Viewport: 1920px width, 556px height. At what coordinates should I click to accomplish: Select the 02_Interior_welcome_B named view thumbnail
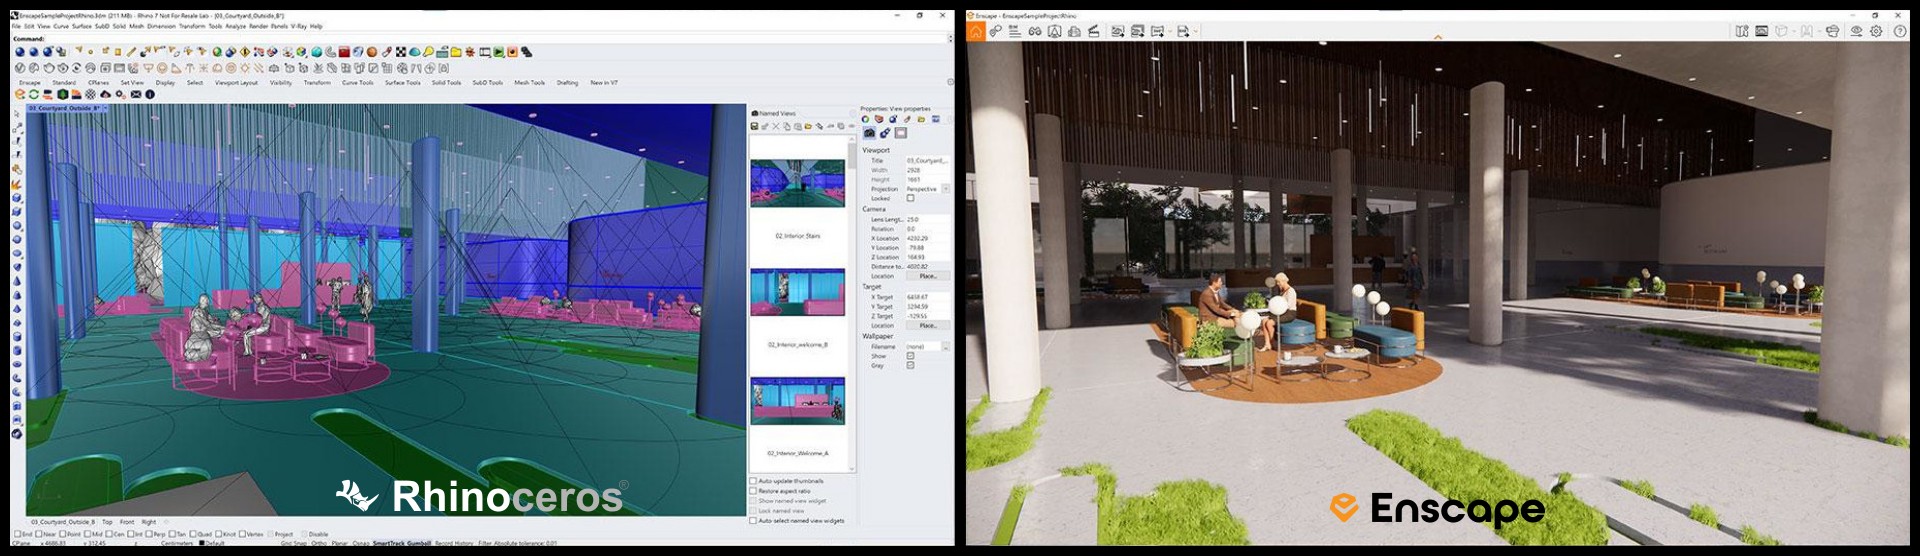click(x=797, y=292)
